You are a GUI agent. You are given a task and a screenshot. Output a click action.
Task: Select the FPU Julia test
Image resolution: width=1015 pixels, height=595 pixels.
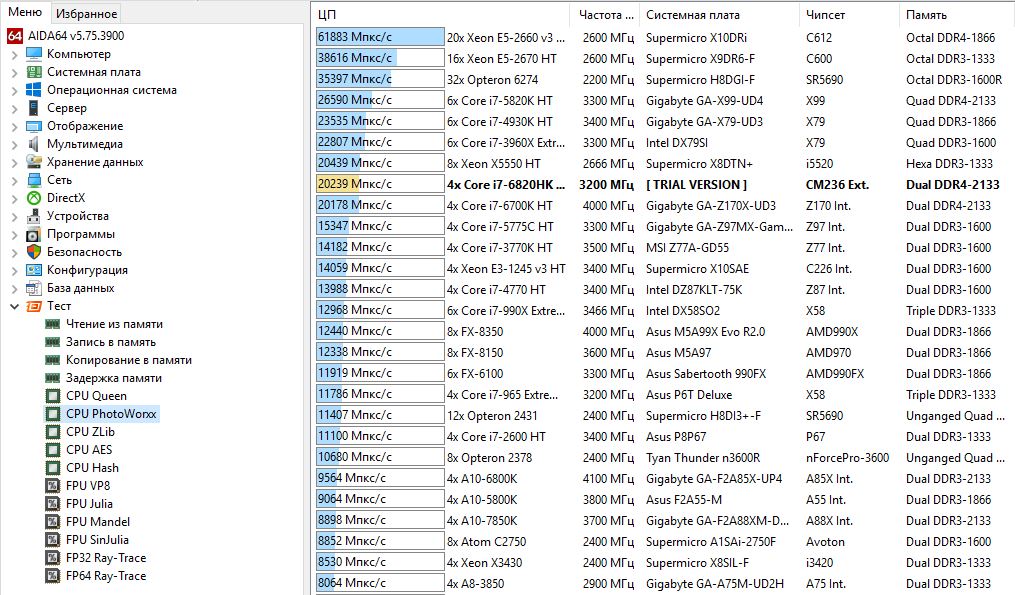click(89, 504)
